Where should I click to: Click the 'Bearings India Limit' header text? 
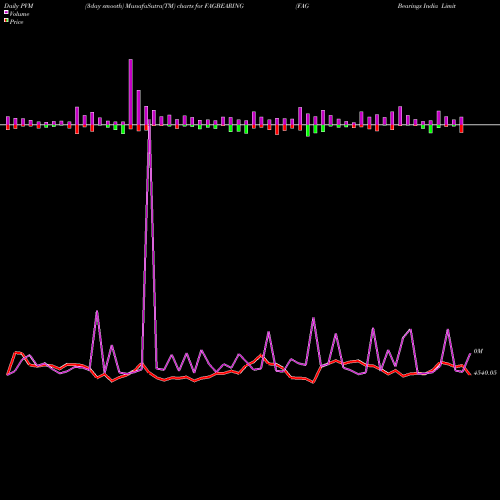(426, 6)
